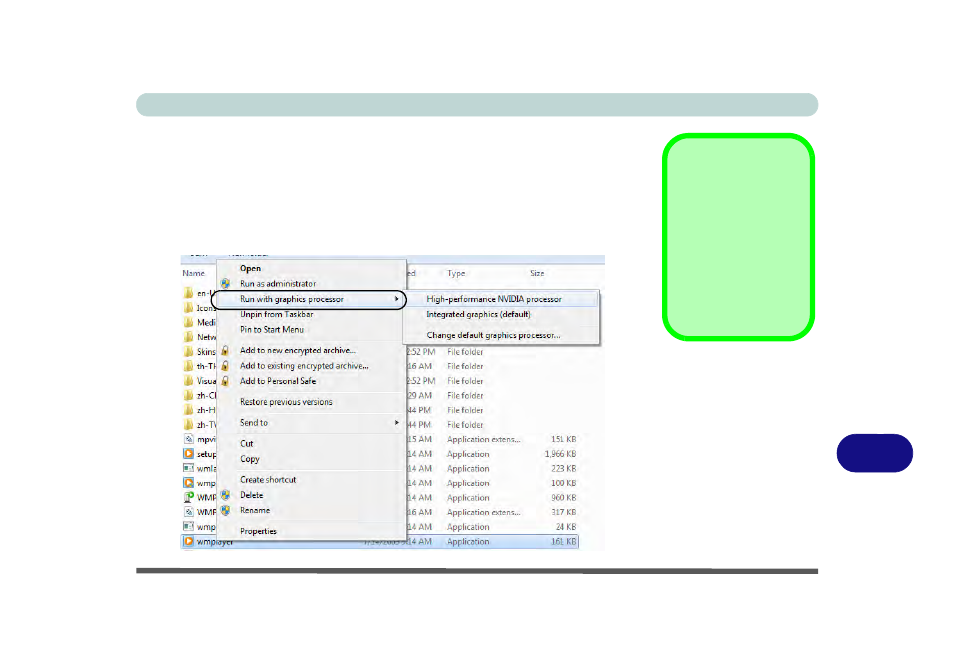Screen dimensions: 954x672
Task: Select High-performance NVIDIA processor
Action: [494, 299]
